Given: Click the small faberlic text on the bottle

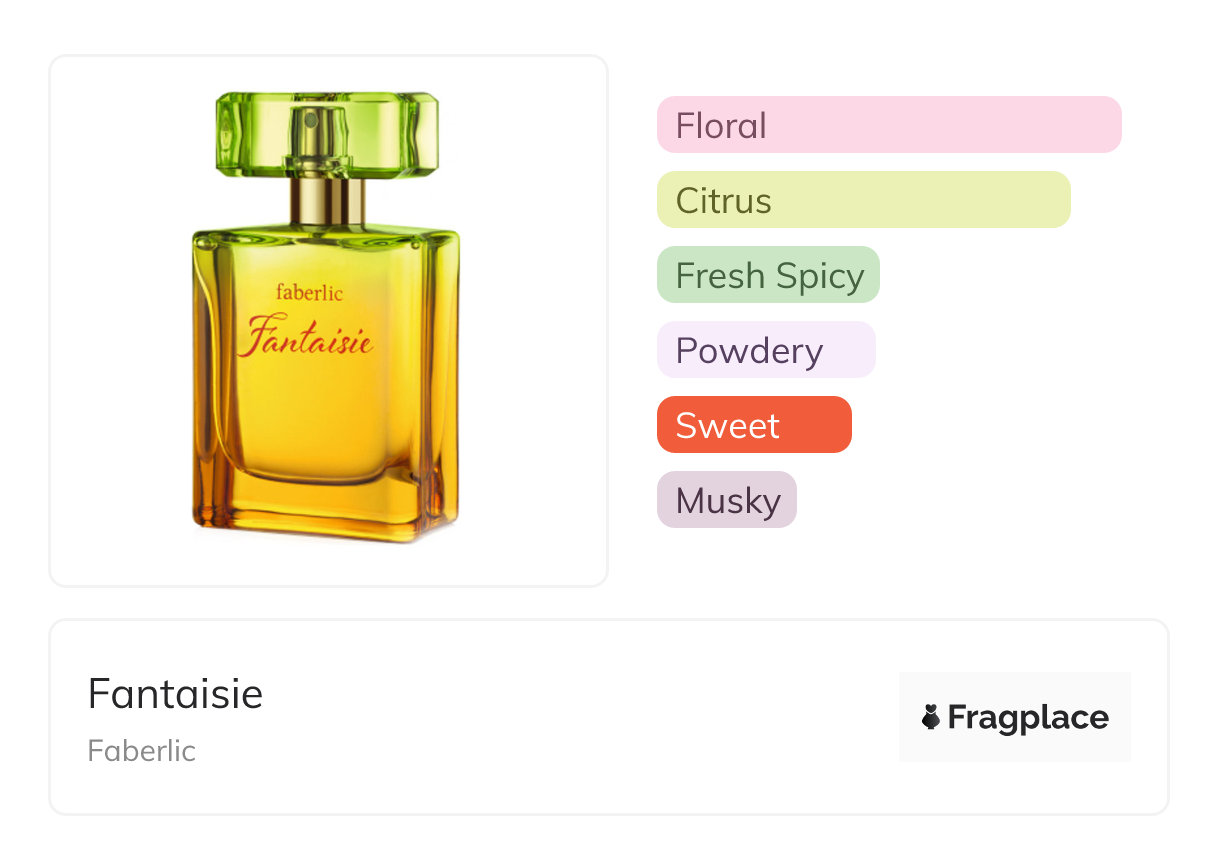Looking at the screenshot, I should pos(309,293).
